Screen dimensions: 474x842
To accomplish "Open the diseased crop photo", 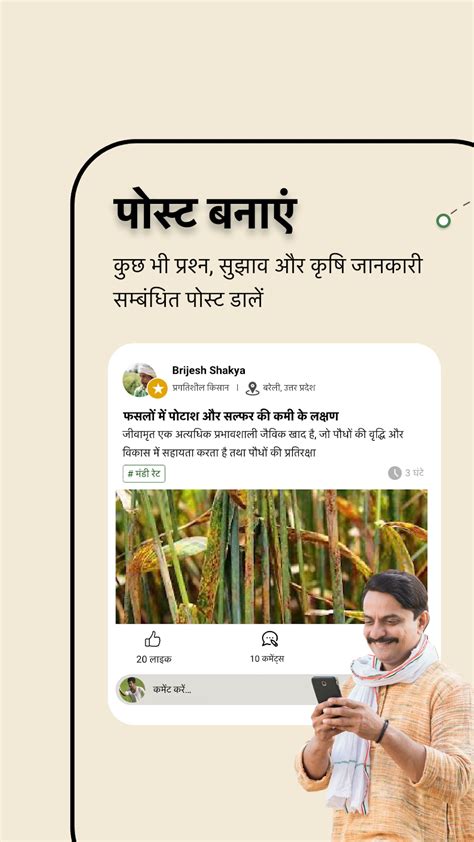I will pyautogui.click(x=271, y=556).
